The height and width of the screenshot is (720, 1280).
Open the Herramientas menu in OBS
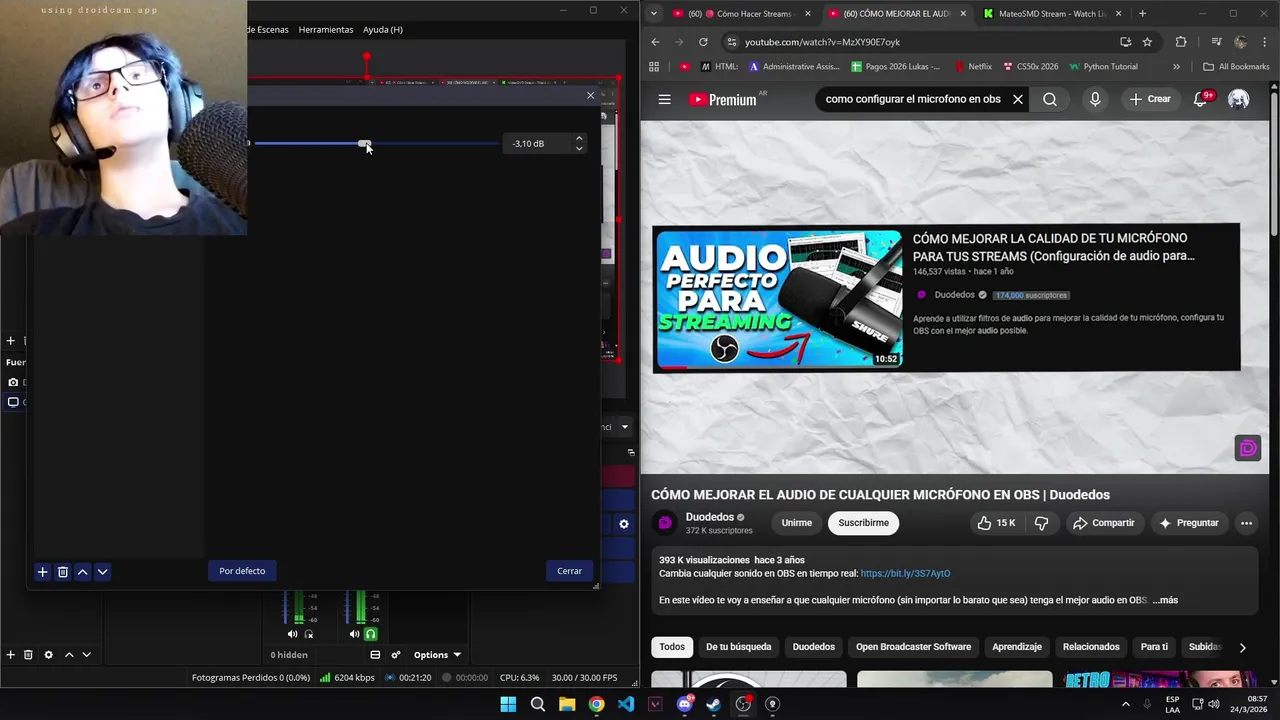326,30
